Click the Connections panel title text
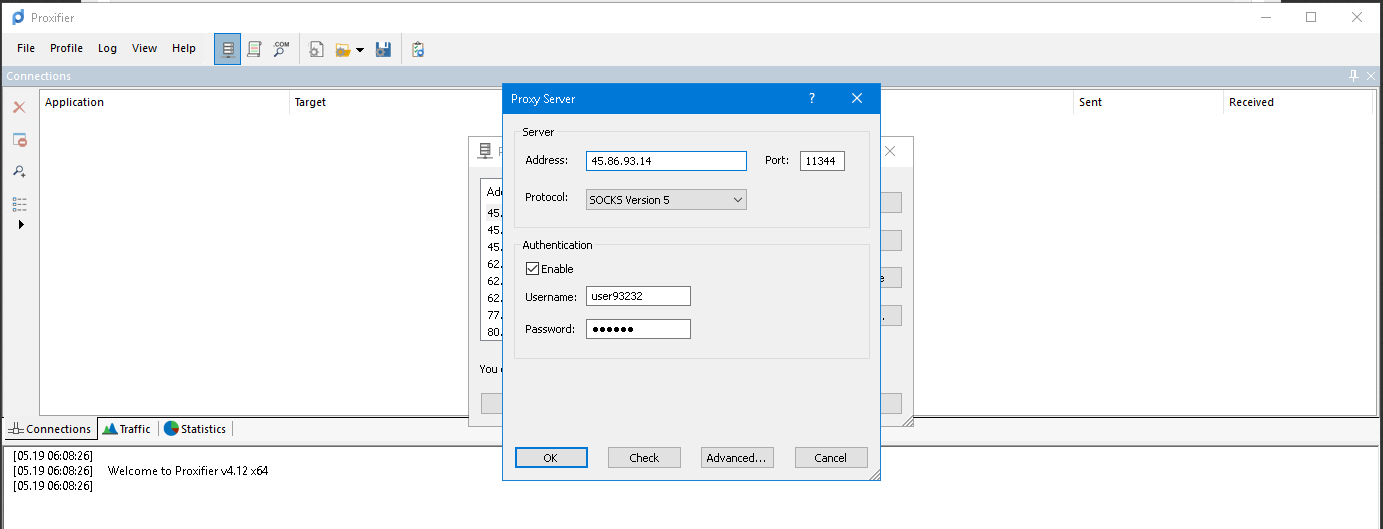The image size is (1383, 529). pos(39,76)
